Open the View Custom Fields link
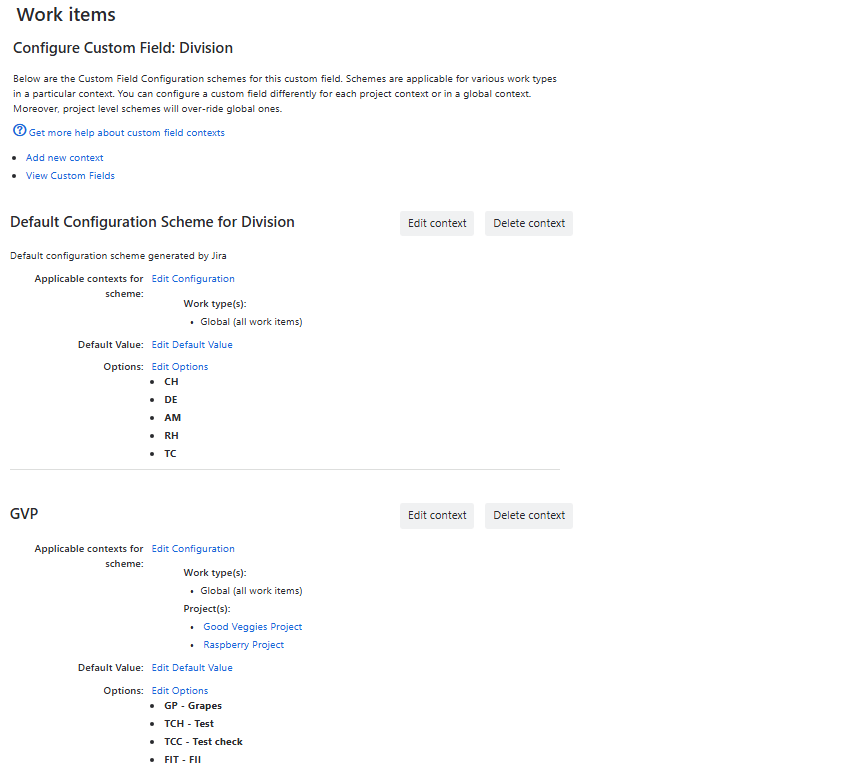Screen dimensions: 842x764 coord(70,176)
